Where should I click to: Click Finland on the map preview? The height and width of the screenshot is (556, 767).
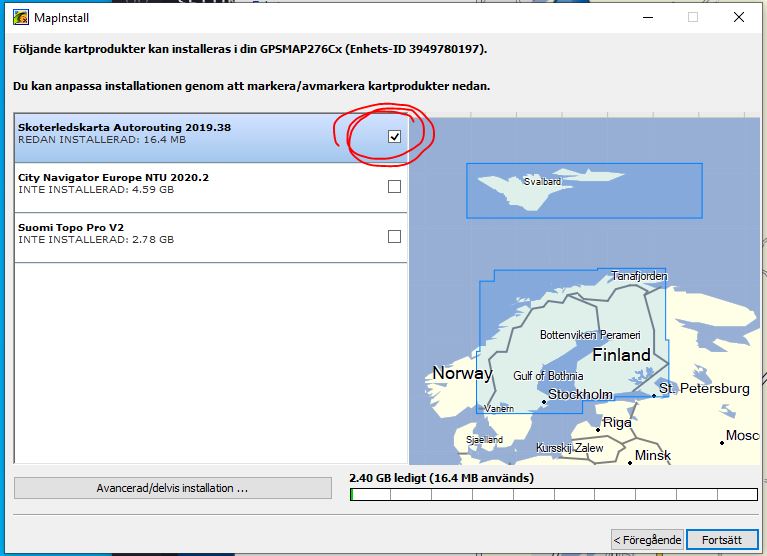pyautogui.click(x=621, y=355)
